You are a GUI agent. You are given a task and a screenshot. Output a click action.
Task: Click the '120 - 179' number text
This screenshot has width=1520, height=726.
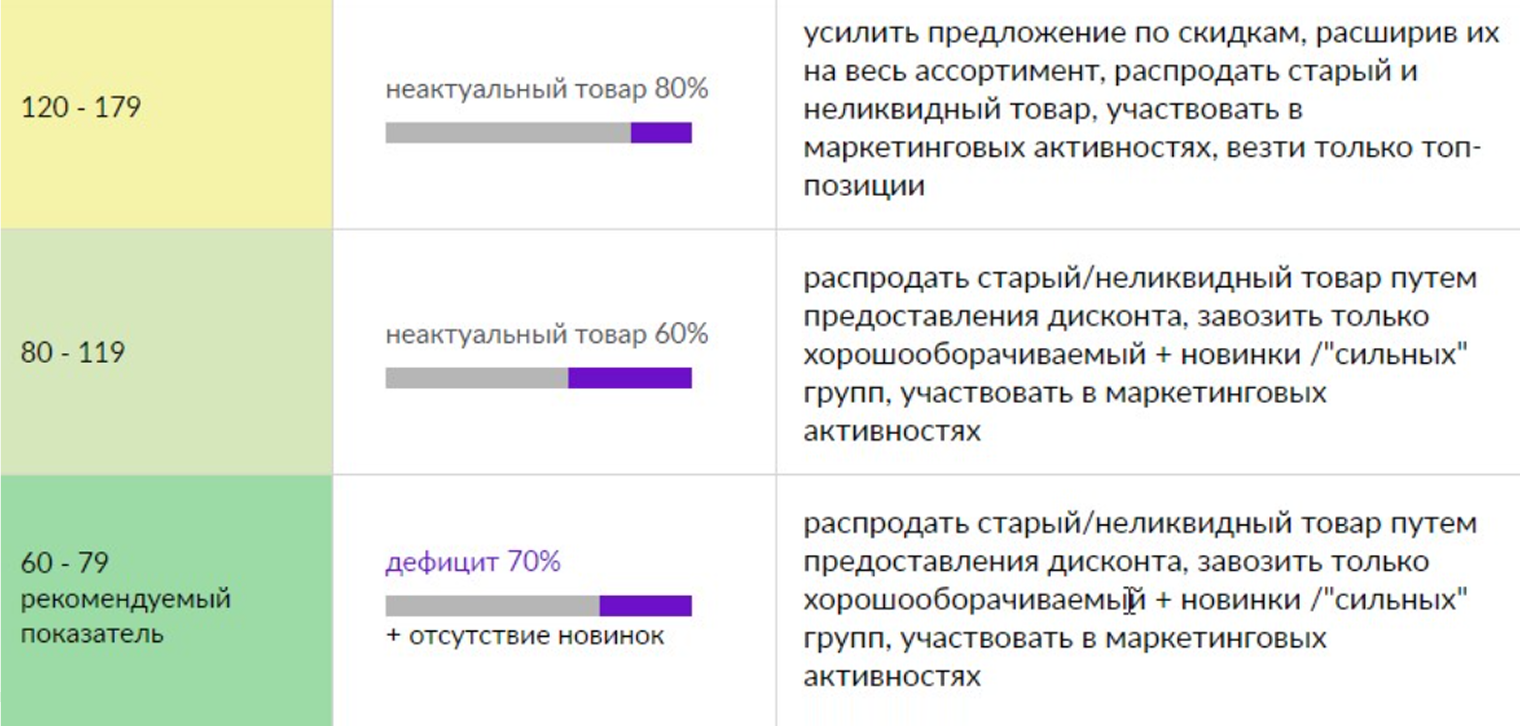point(81,108)
